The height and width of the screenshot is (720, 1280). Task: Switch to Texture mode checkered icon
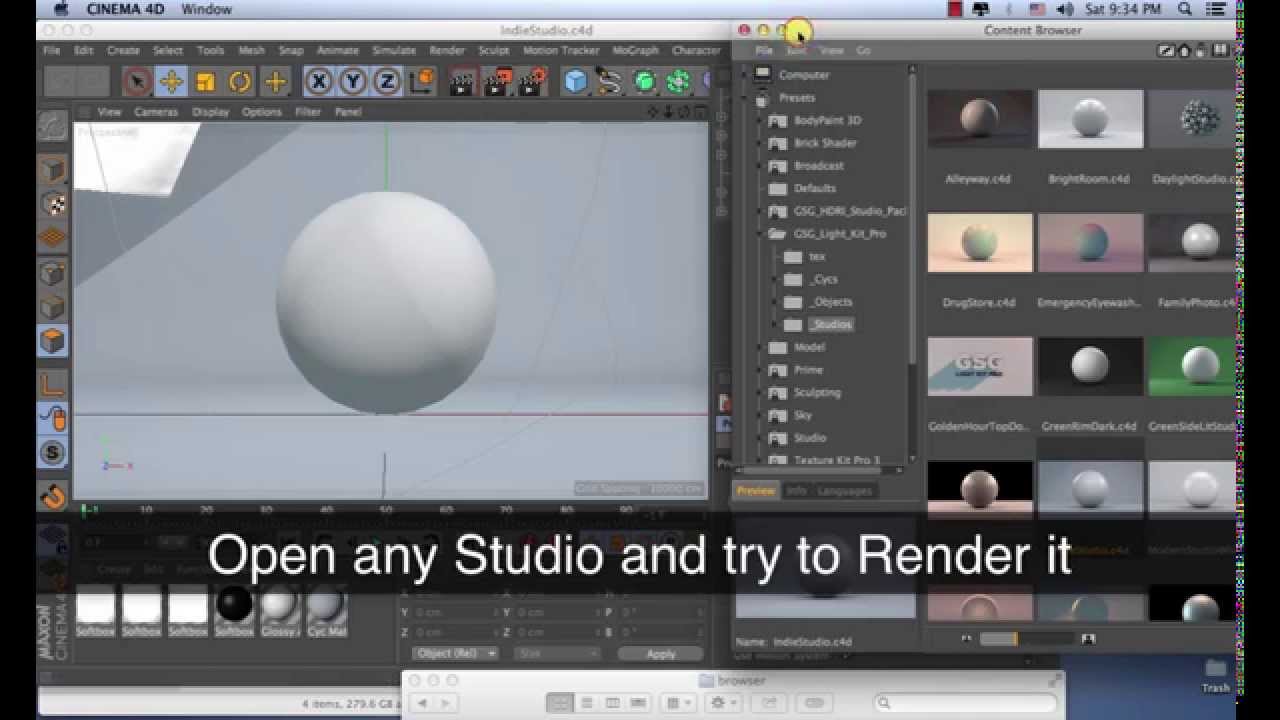[x=53, y=204]
